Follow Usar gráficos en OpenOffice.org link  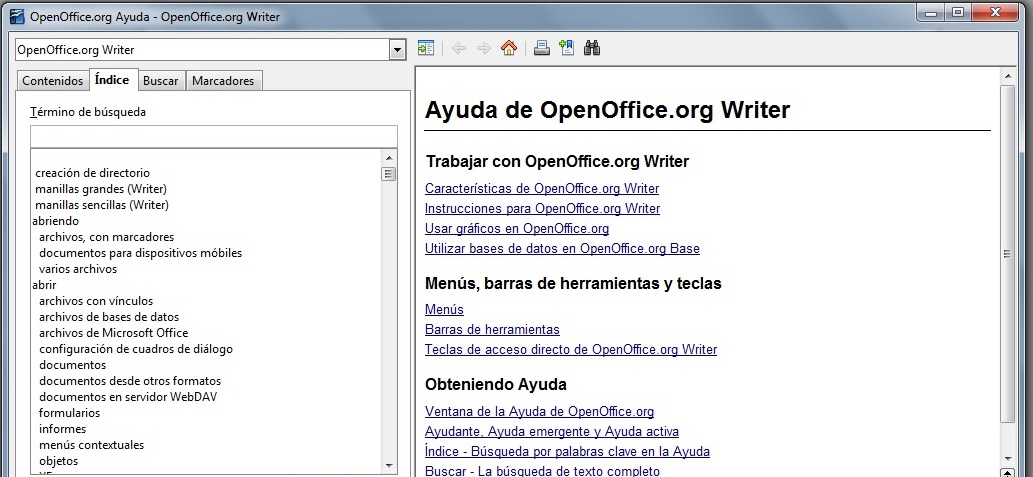point(516,229)
